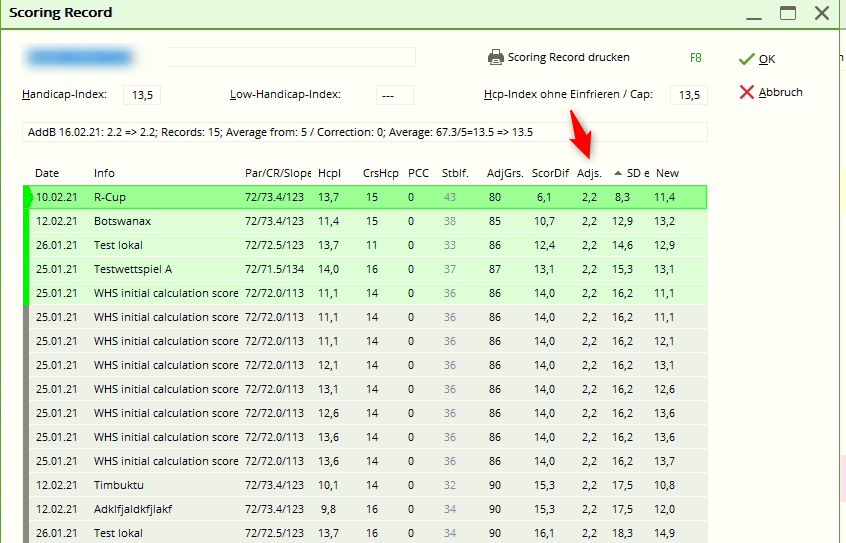
Task: Click the Par/CR/Slope column header
Action: point(277,173)
